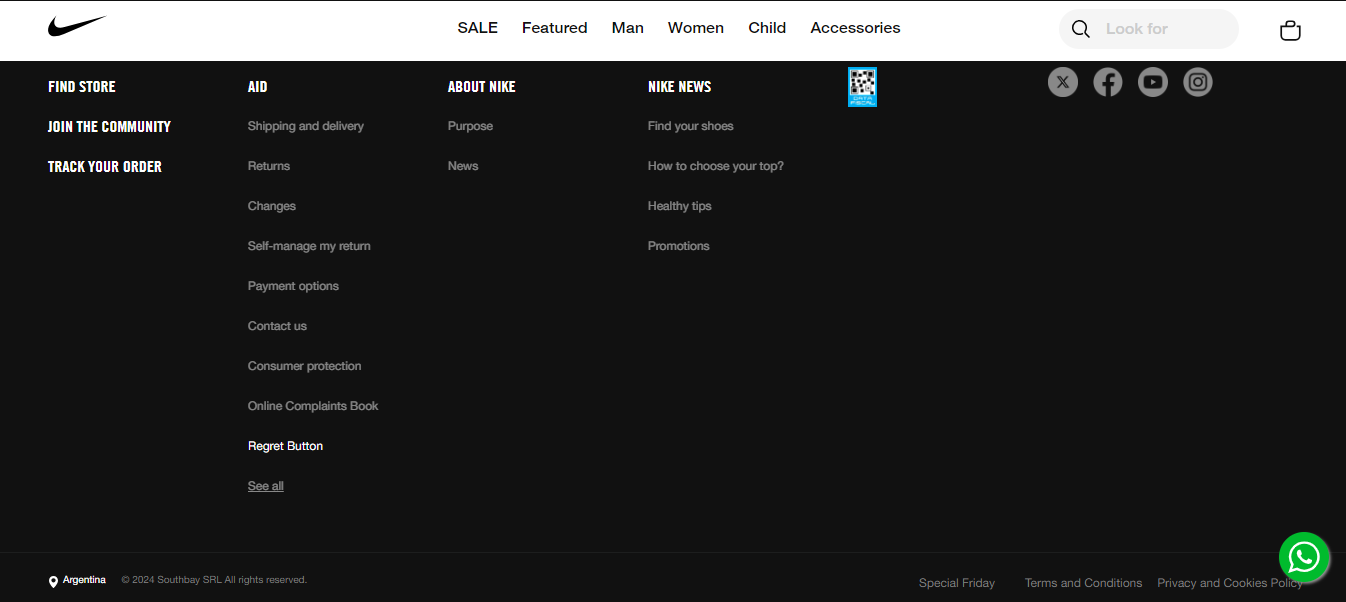Click the Regret Button link
Screen dimensions: 1346x602
(285, 446)
